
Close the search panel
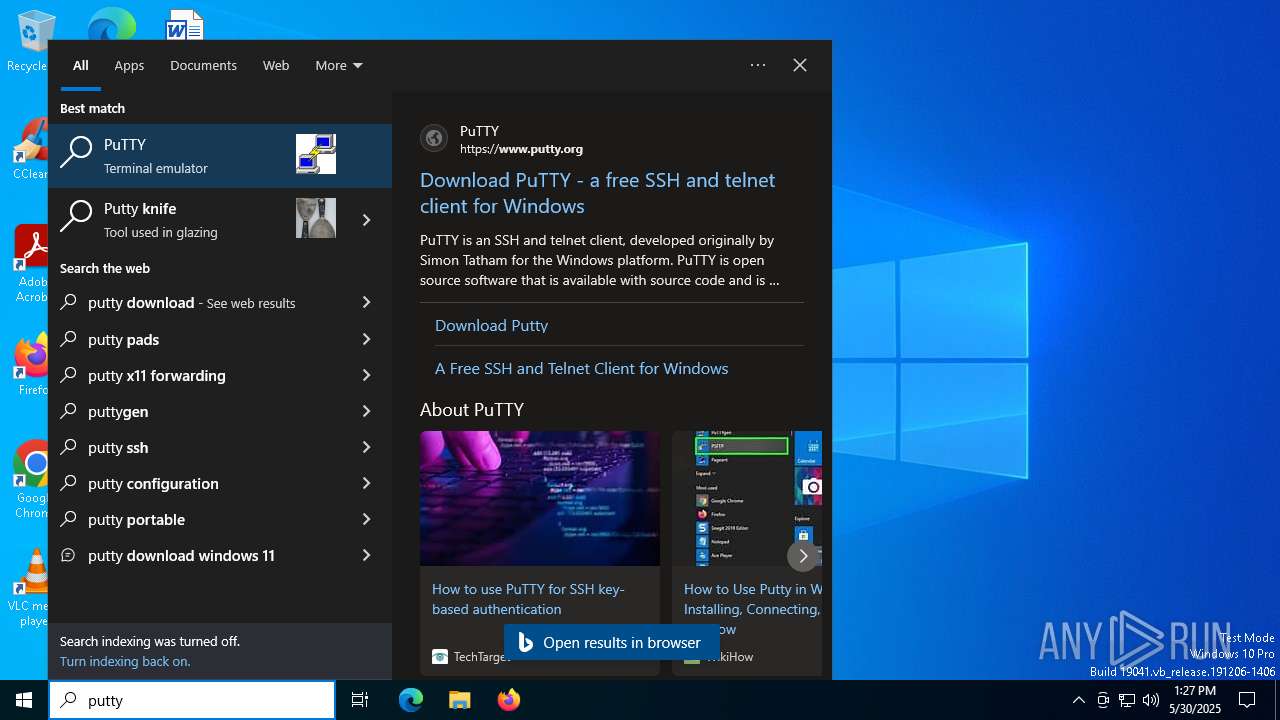tap(800, 65)
